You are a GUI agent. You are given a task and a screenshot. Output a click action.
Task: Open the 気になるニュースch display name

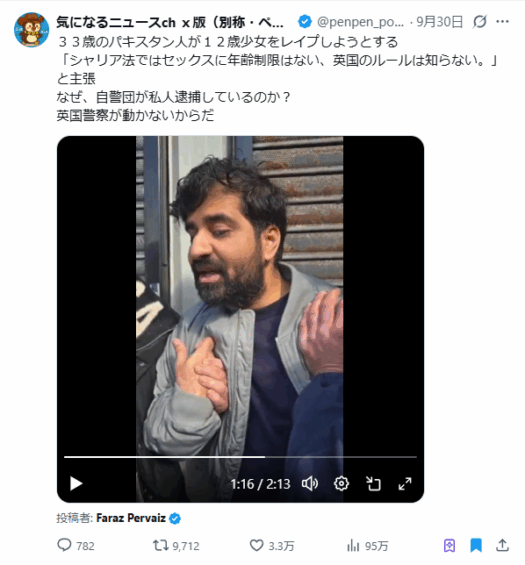point(170,22)
